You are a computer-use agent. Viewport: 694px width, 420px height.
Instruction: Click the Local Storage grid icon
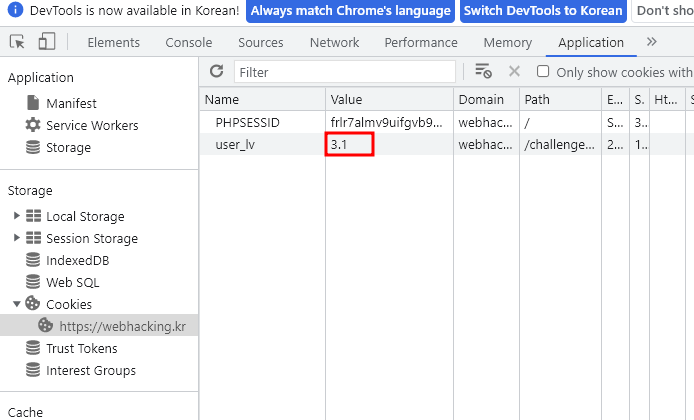pos(33,216)
